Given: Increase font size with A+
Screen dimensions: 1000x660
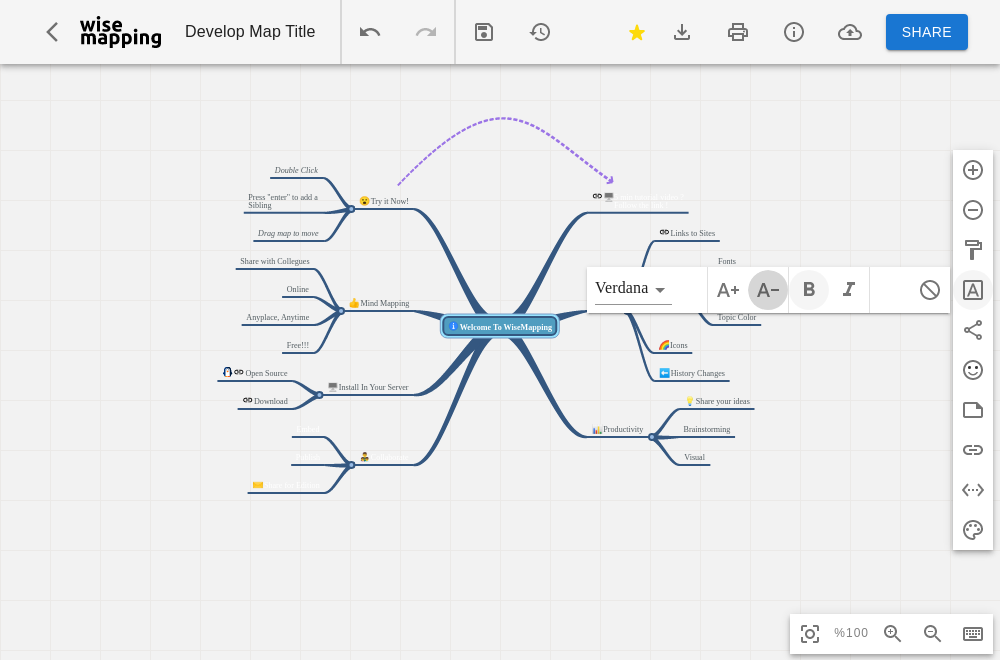Looking at the screenshot, I should 728,290.
